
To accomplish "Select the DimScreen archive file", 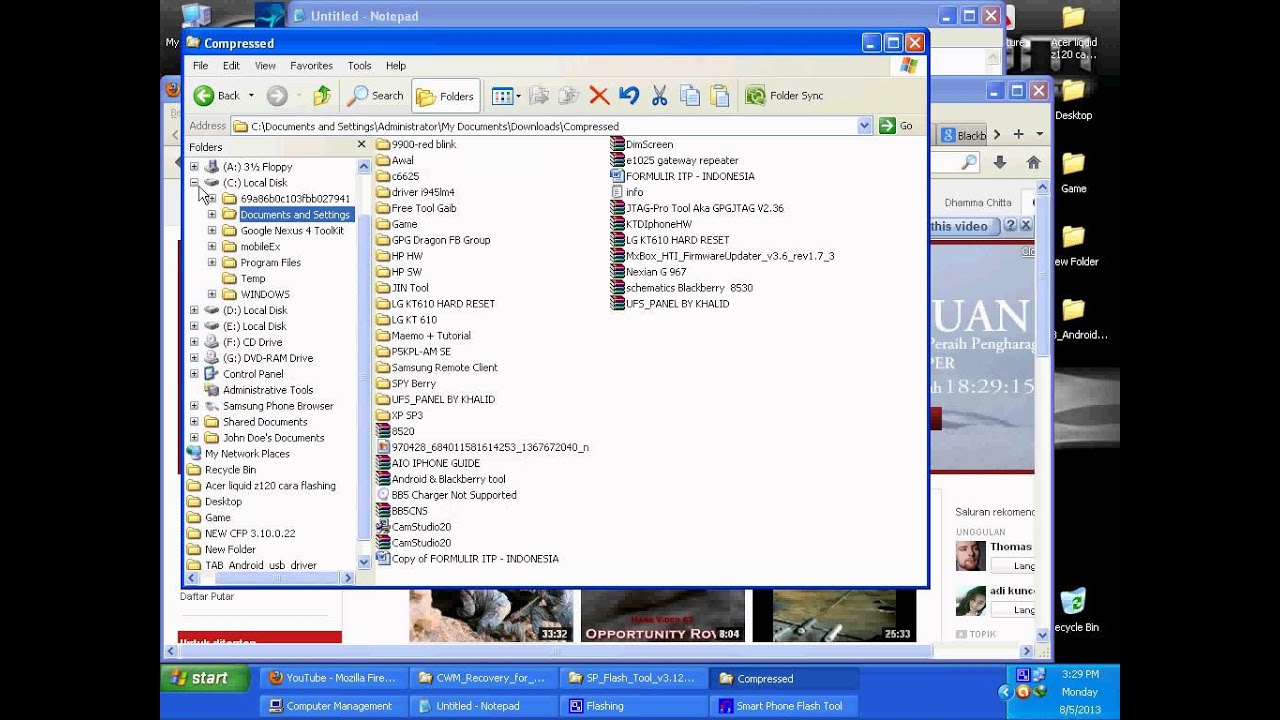I will tap(642, 145).
